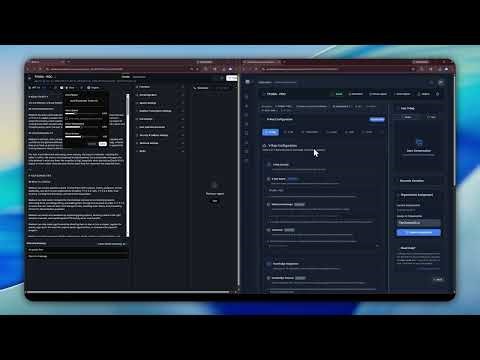Select the second tab under the test panel heading
Viewport: 480px width, 360px height.
click(431, 117)
